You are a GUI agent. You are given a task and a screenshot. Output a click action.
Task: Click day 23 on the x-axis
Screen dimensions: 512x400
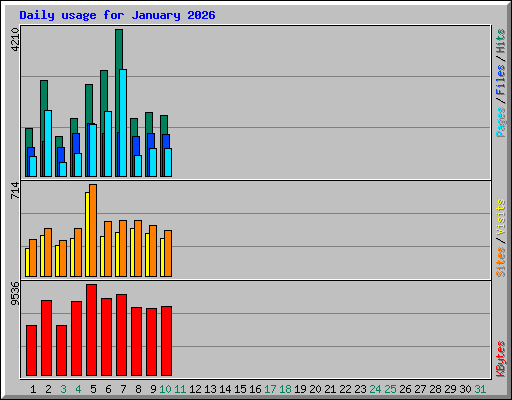point(360,389)
